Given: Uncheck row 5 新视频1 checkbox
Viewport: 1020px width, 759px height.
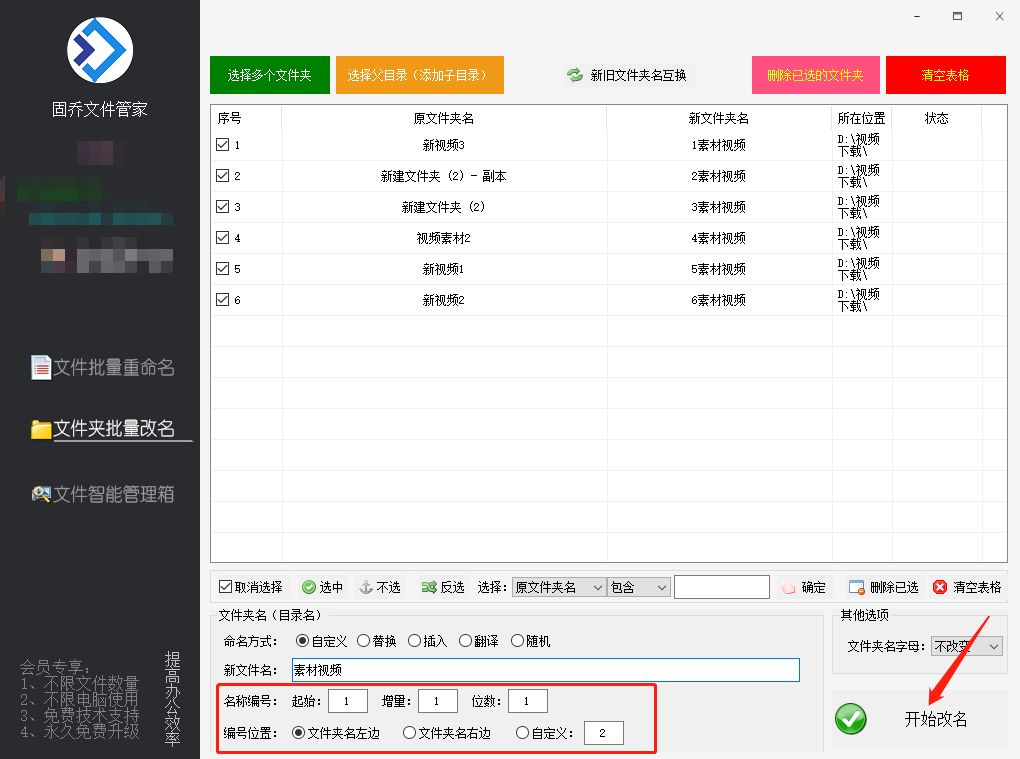Looking at the screenshot, I should click(x=222, y=269).
